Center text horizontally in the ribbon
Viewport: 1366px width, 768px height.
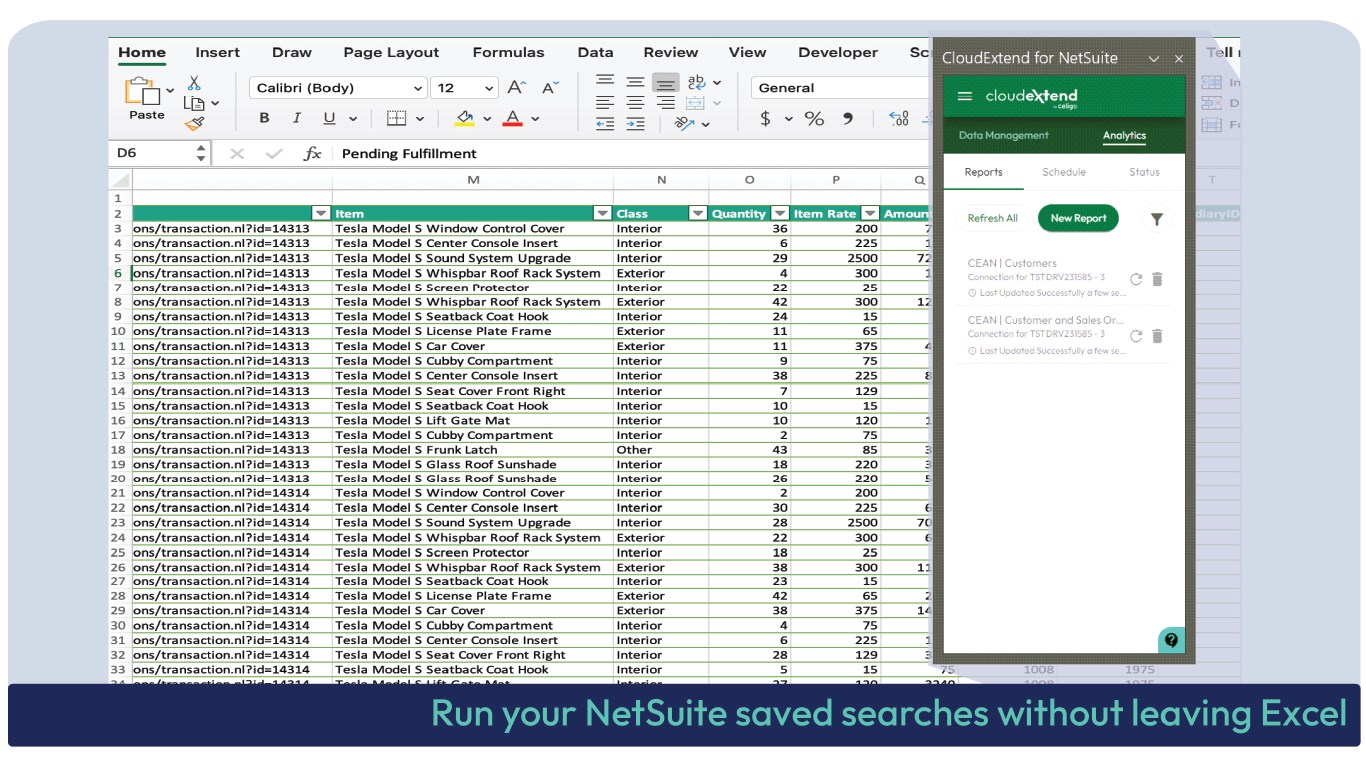pyautogui.click(x=635, y=103)
